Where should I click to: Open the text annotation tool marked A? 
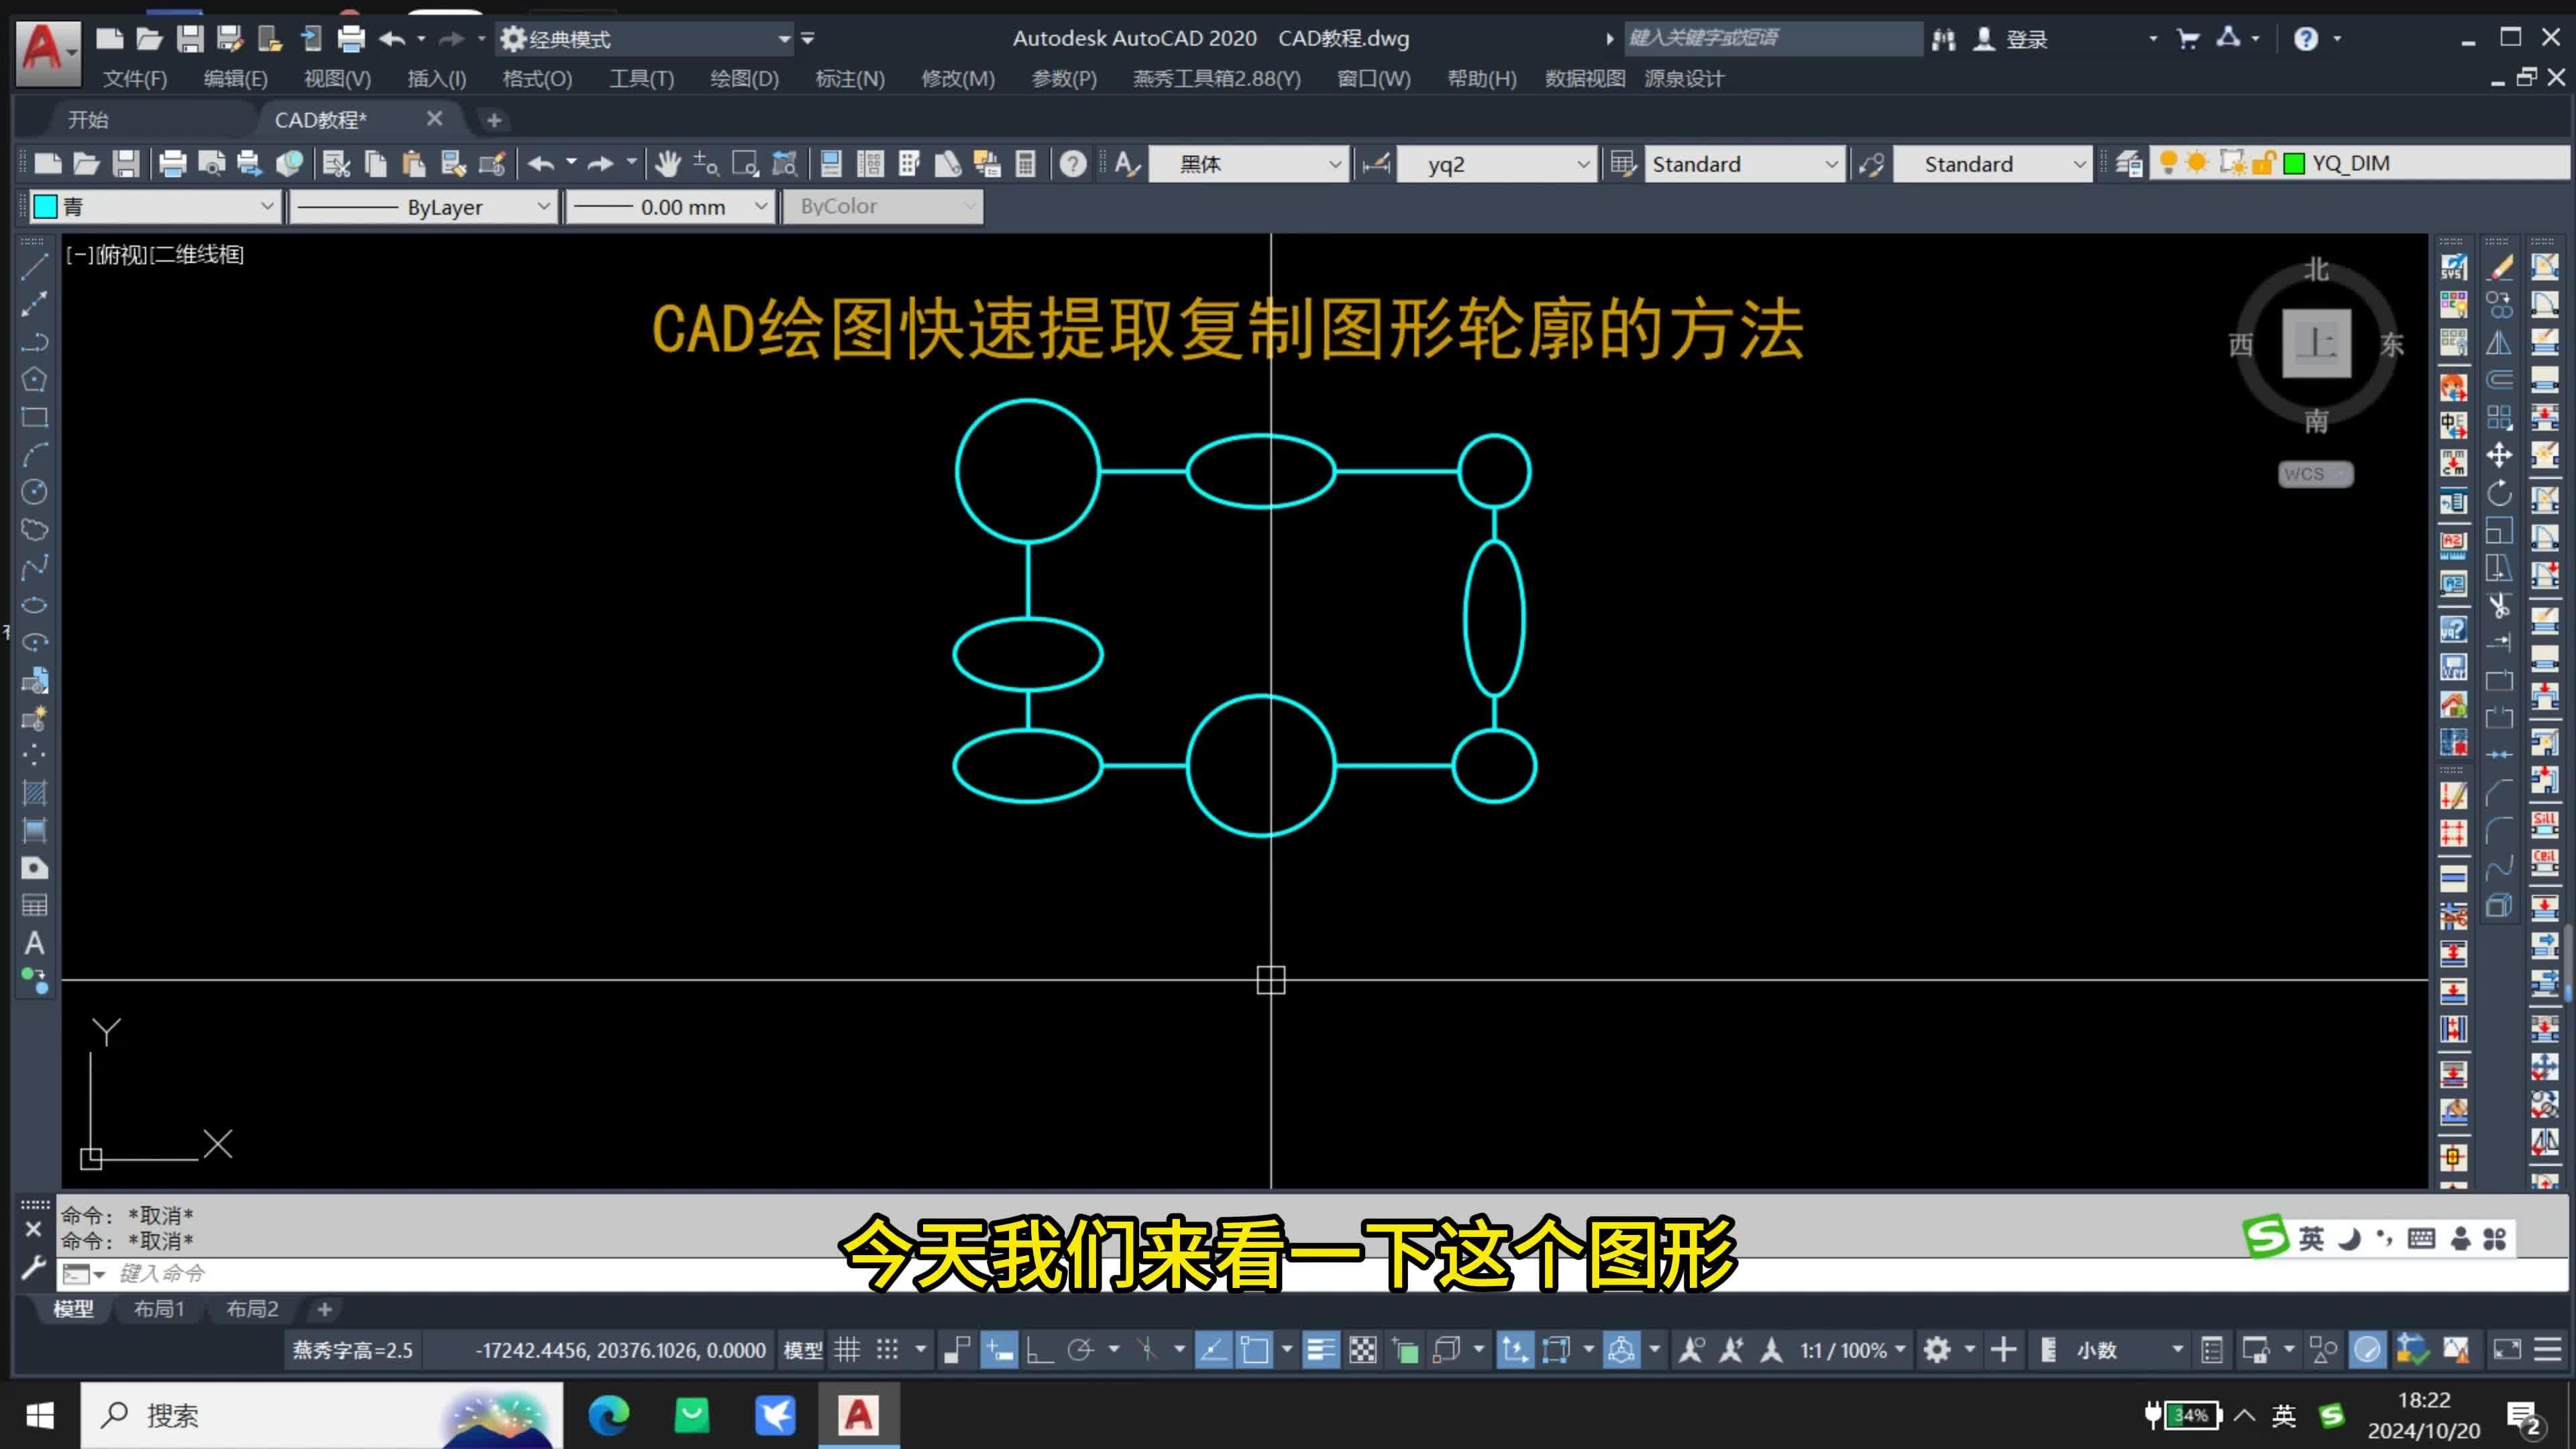[35, 942]
